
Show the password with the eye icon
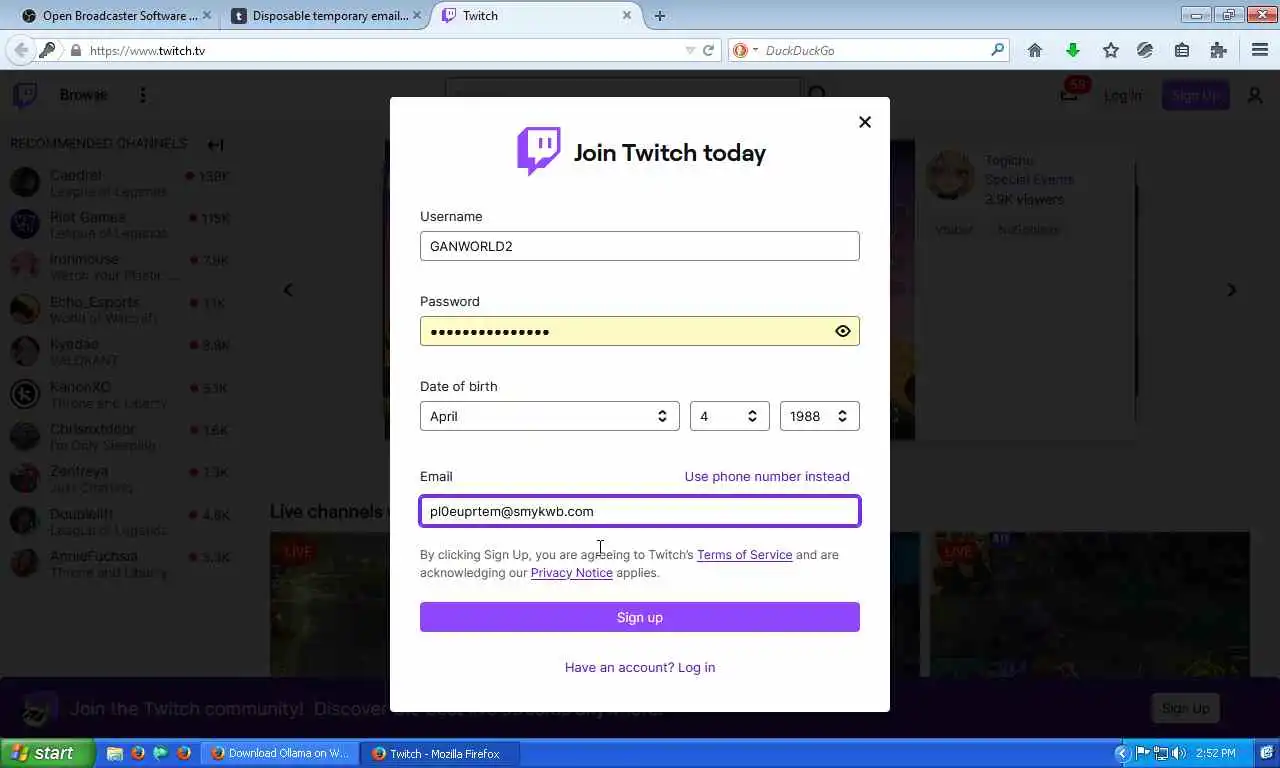click(x=843, y=331)
